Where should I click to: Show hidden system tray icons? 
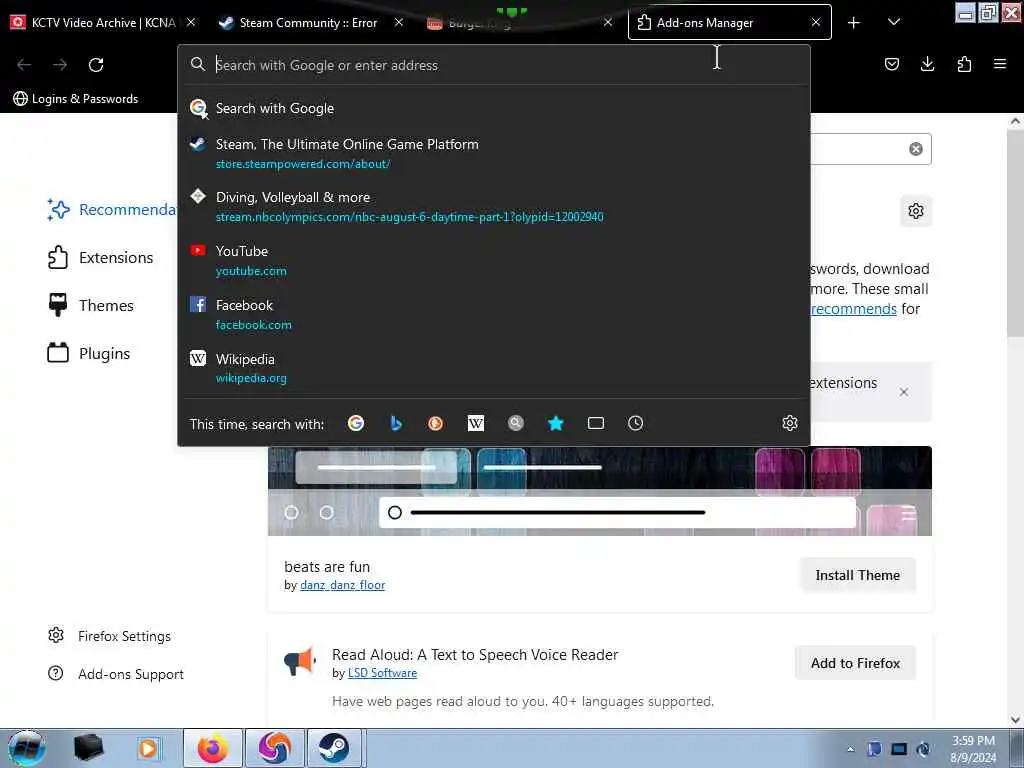click(850, 749)
